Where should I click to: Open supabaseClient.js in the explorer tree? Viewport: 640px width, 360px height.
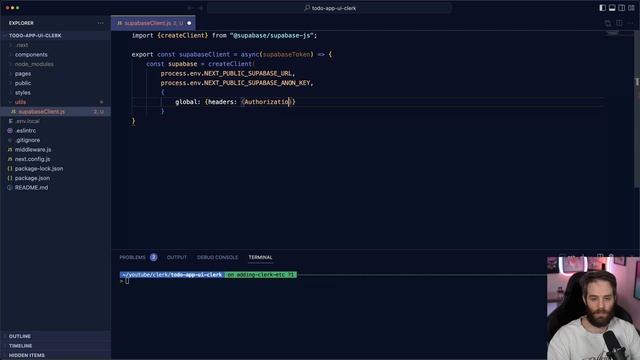(x=42, y=111)
